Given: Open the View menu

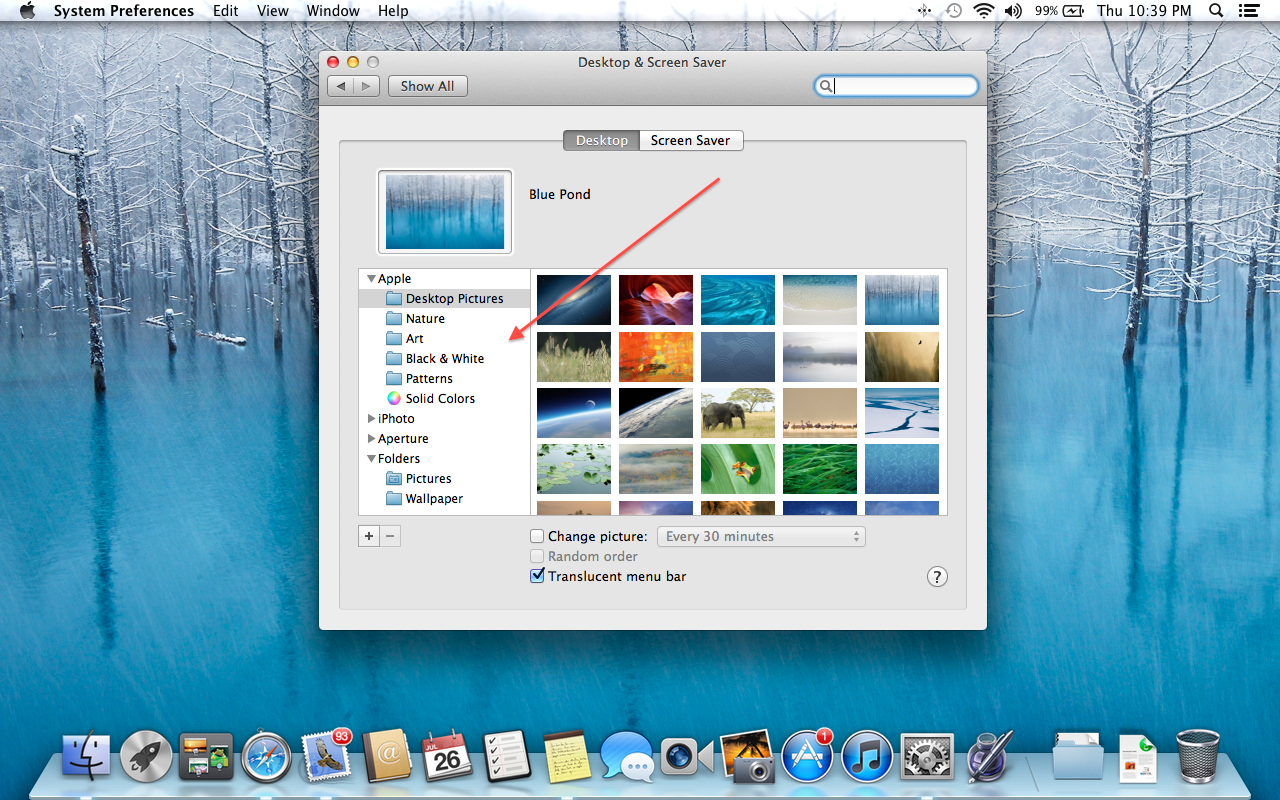Looking at the screenshot, I should point(273,11).
